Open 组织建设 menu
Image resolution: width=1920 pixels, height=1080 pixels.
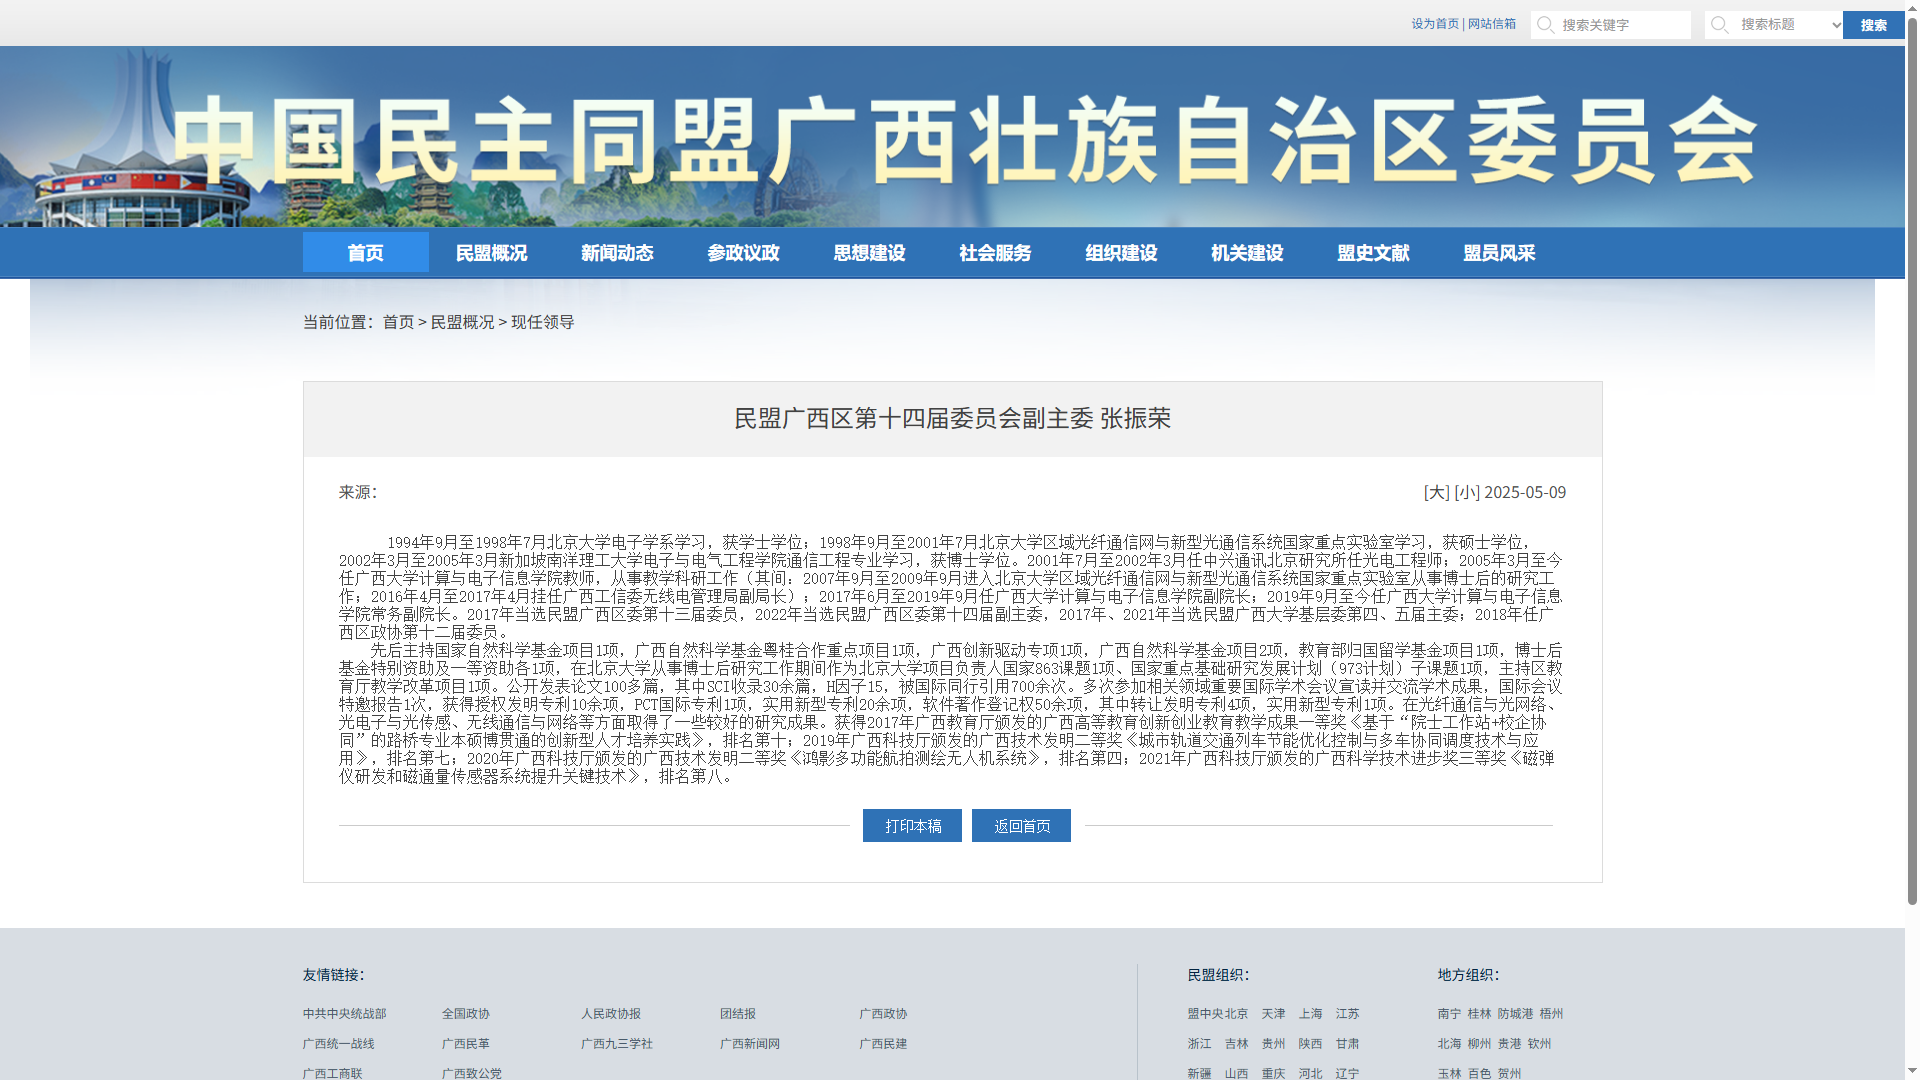(1122, 253)
